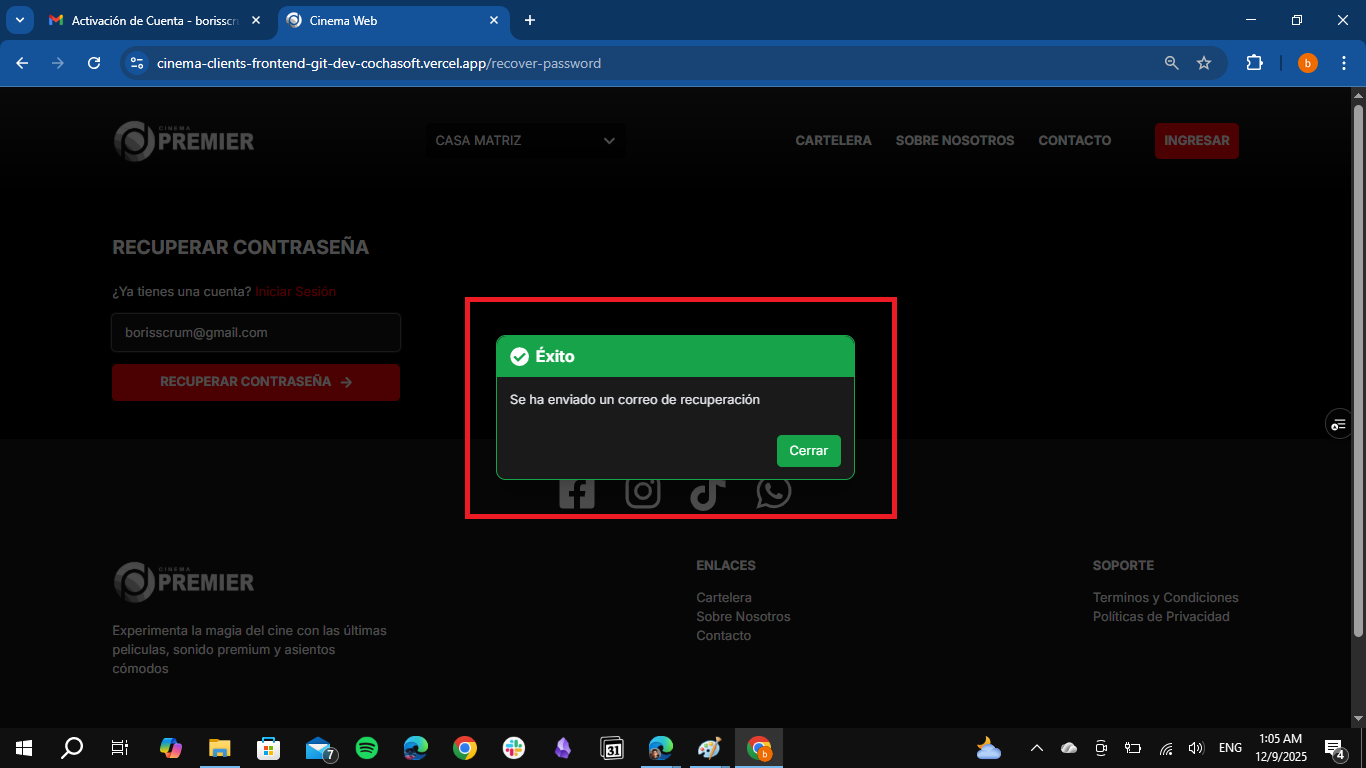
Task: Open Spotify from the taskbar
Action: [367, 747]
